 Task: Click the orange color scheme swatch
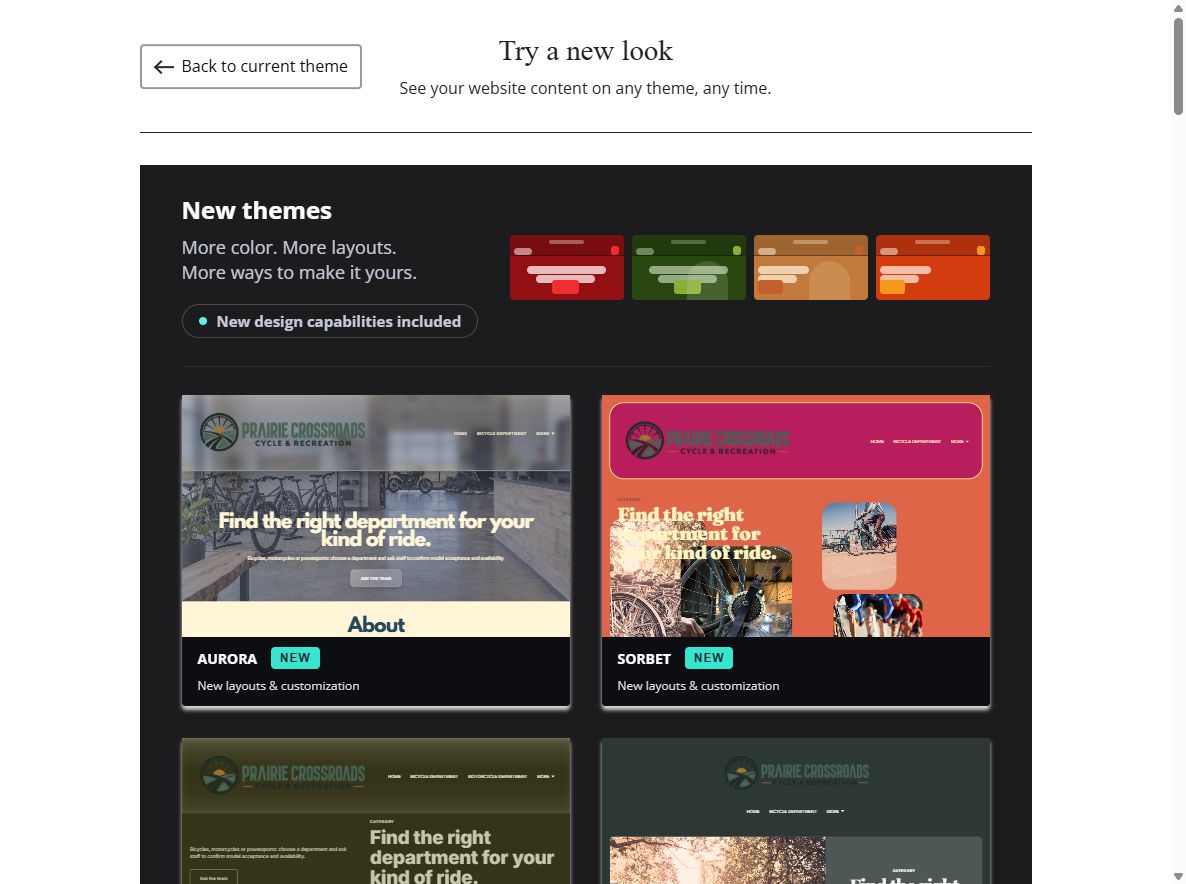(933, 268)
